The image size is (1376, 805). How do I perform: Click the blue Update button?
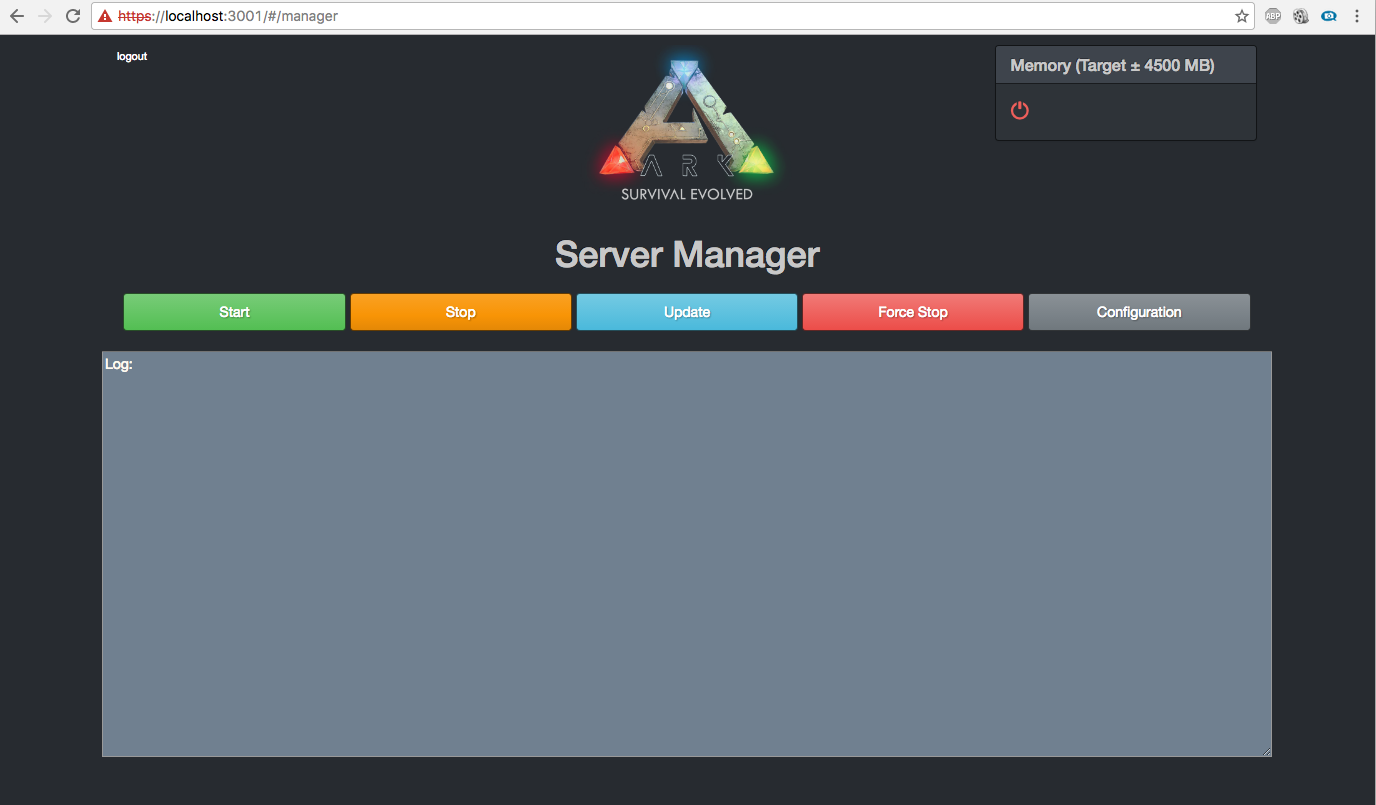687,312
